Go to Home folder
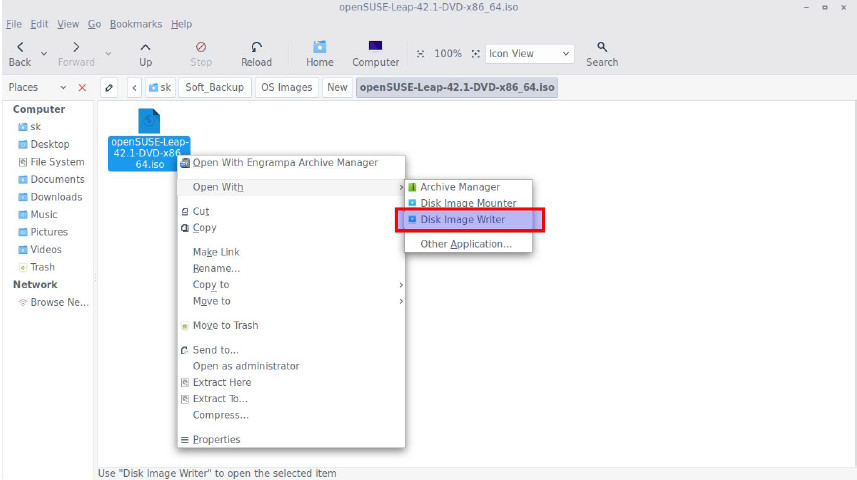 [320, 54]
